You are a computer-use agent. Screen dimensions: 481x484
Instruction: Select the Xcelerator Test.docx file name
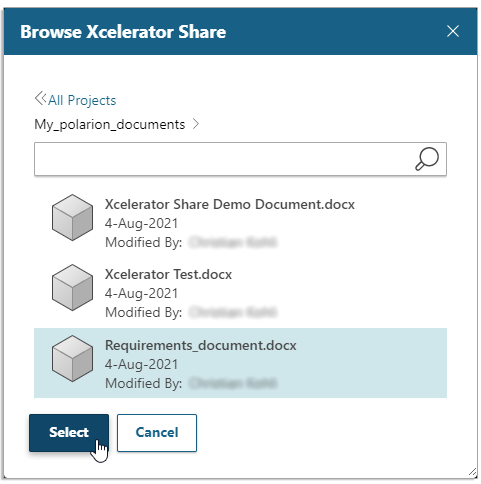pos(168,274)
